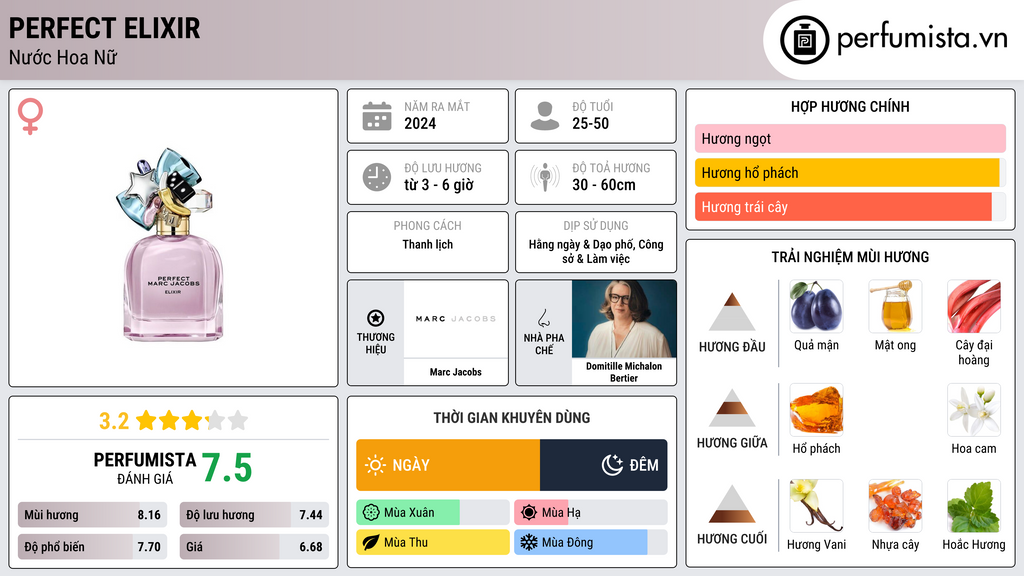The image size is (1024, 576).
Task: Click the Hương giữa pyramid icon
Action: click(x=732, y=408)
